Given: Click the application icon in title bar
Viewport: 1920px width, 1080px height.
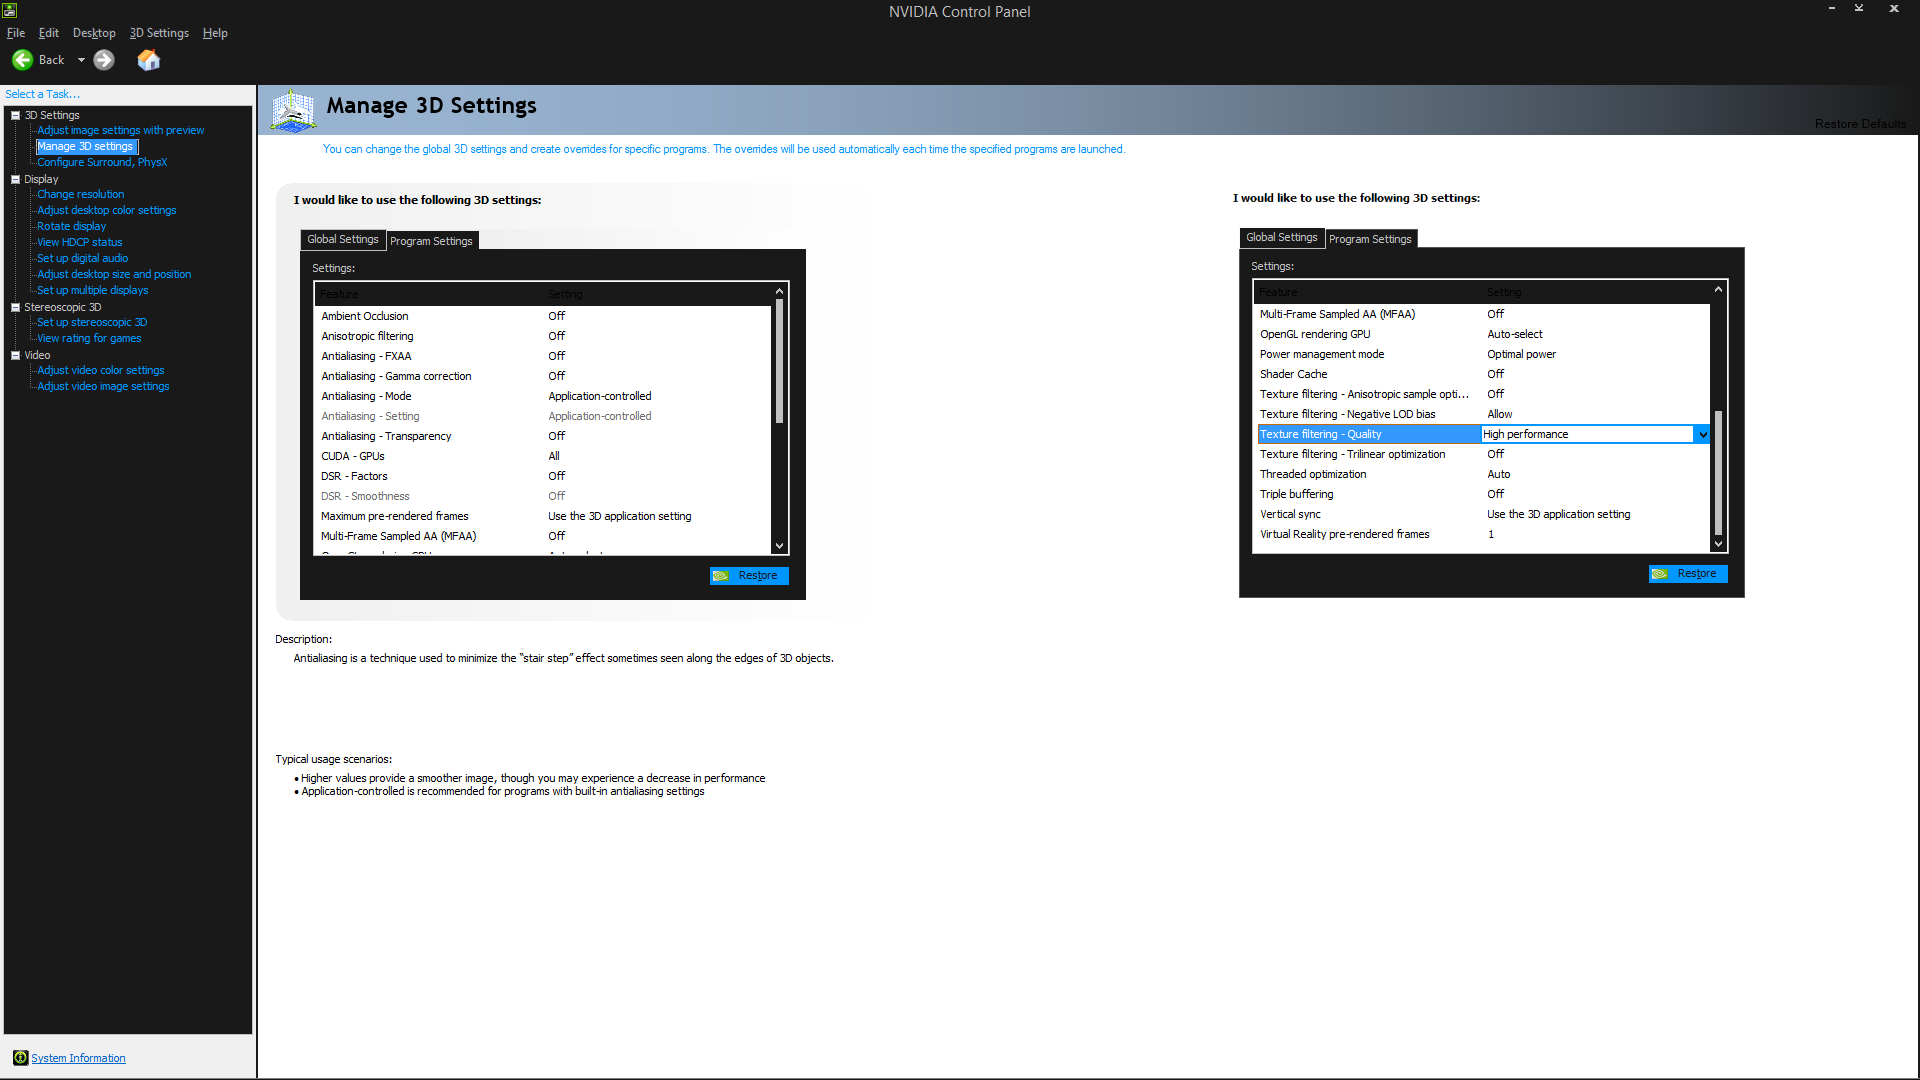Looking at the screenshot, I should pos(9,10).
